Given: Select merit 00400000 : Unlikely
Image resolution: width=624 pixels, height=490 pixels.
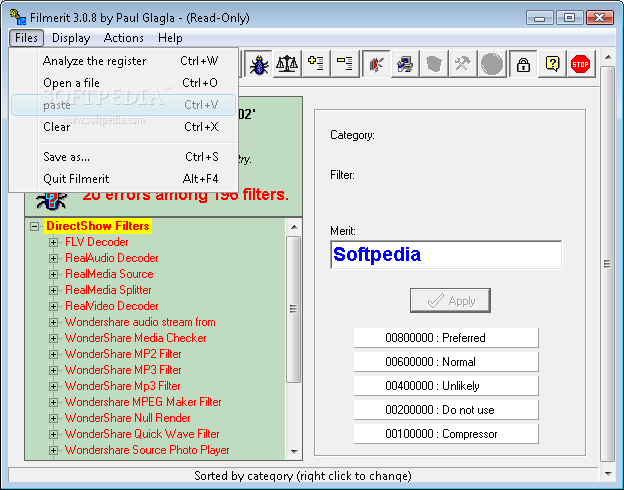Looking at the screenshot, I should click(446, 386).
